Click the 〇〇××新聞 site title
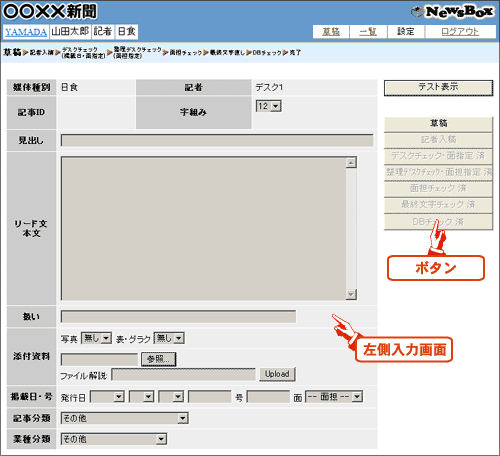This screenshot has width=500, height=456. pos(50,12)
